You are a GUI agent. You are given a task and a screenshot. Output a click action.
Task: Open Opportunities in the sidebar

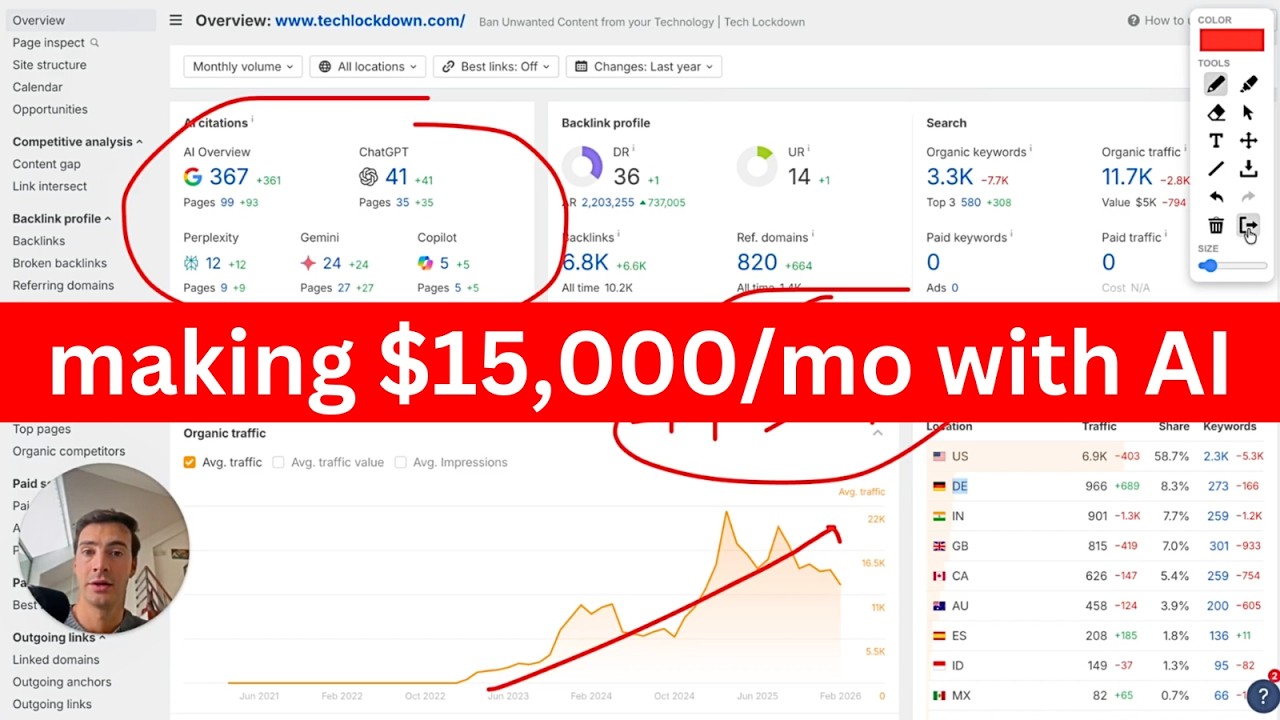(50, 110)
